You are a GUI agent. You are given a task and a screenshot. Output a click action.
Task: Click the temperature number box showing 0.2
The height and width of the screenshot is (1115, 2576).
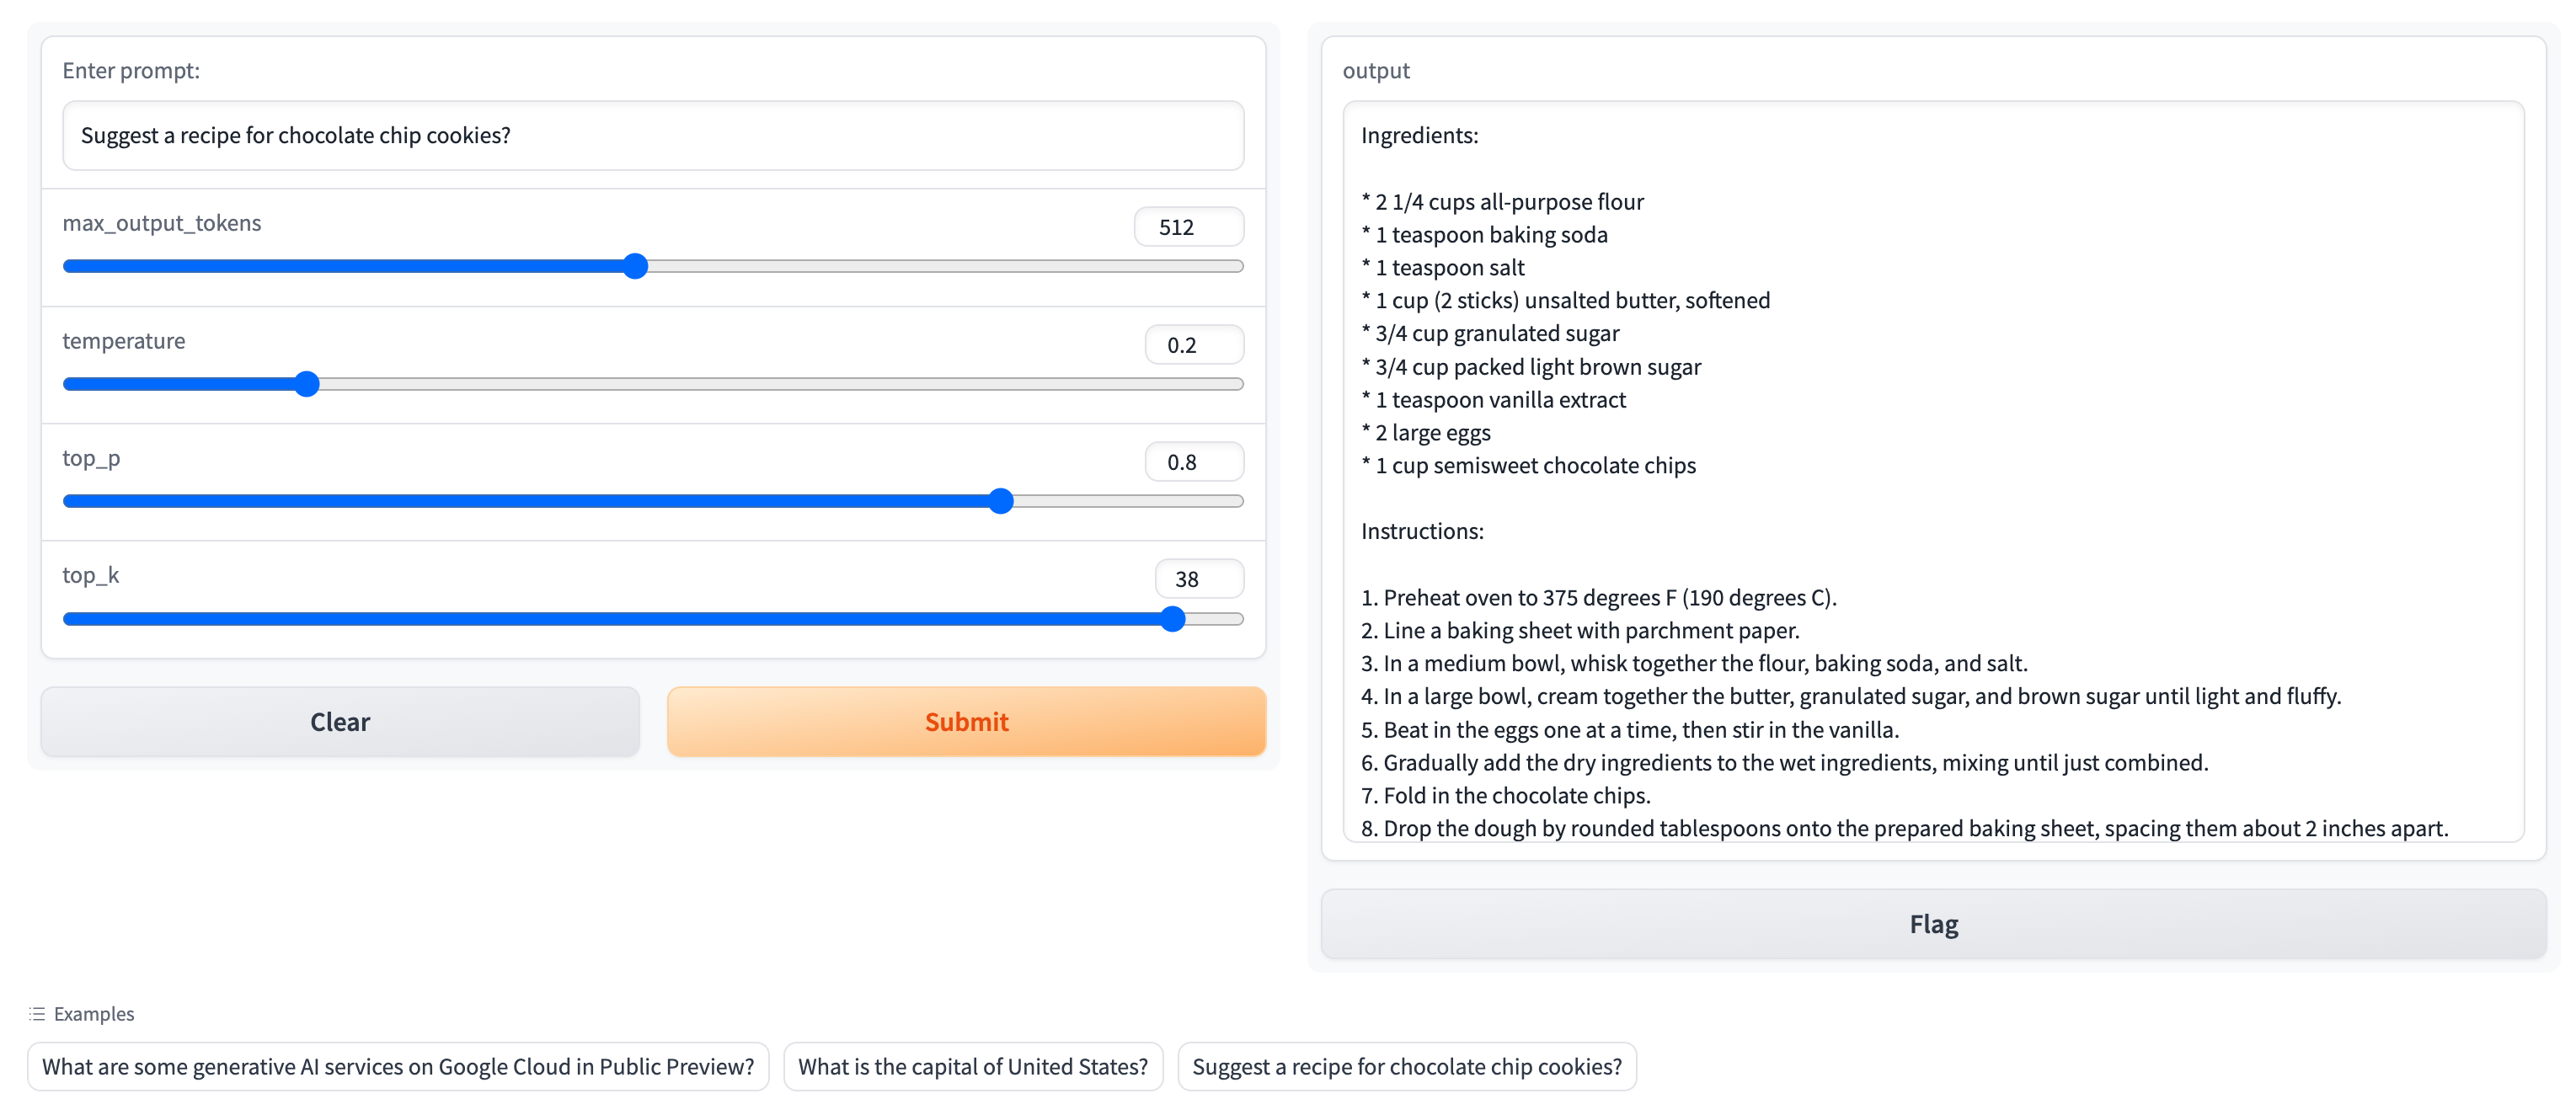[1193, 345]
